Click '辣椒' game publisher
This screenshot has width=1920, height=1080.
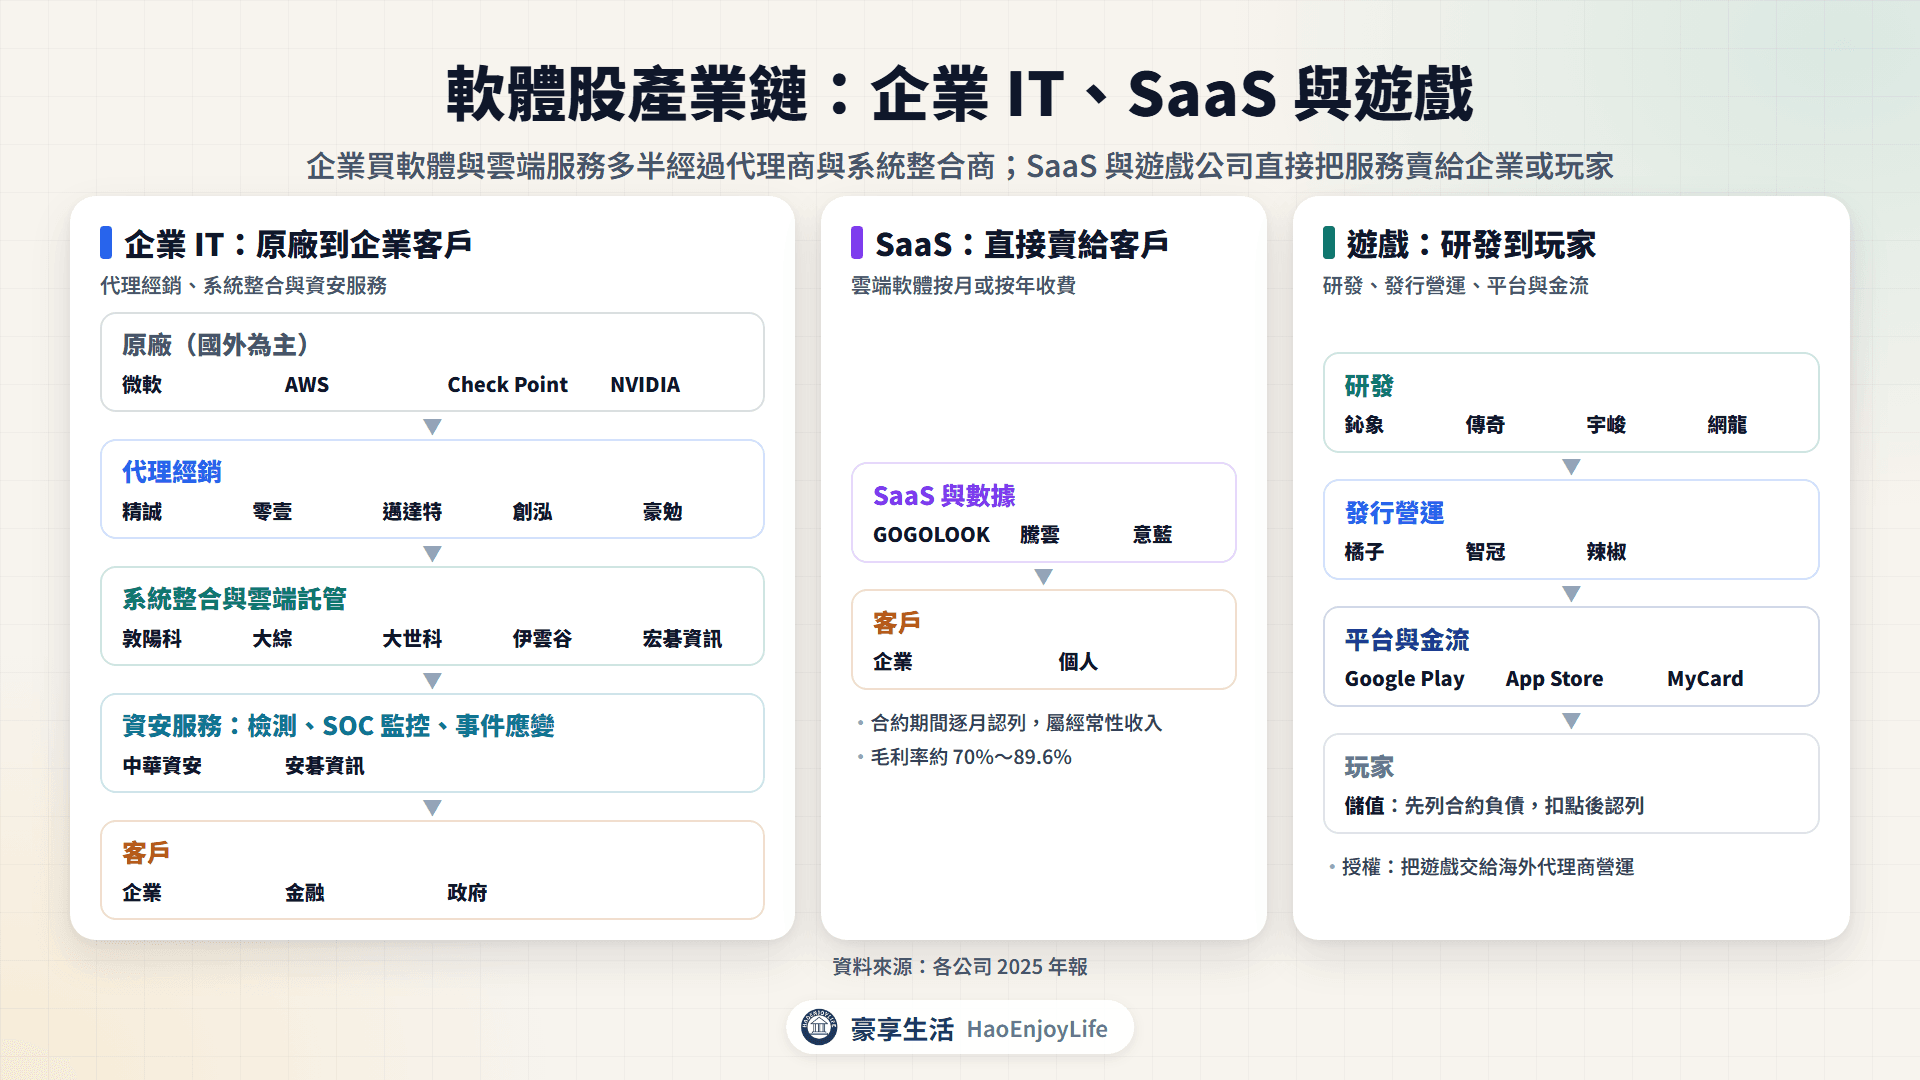(x=1606, y=552)
